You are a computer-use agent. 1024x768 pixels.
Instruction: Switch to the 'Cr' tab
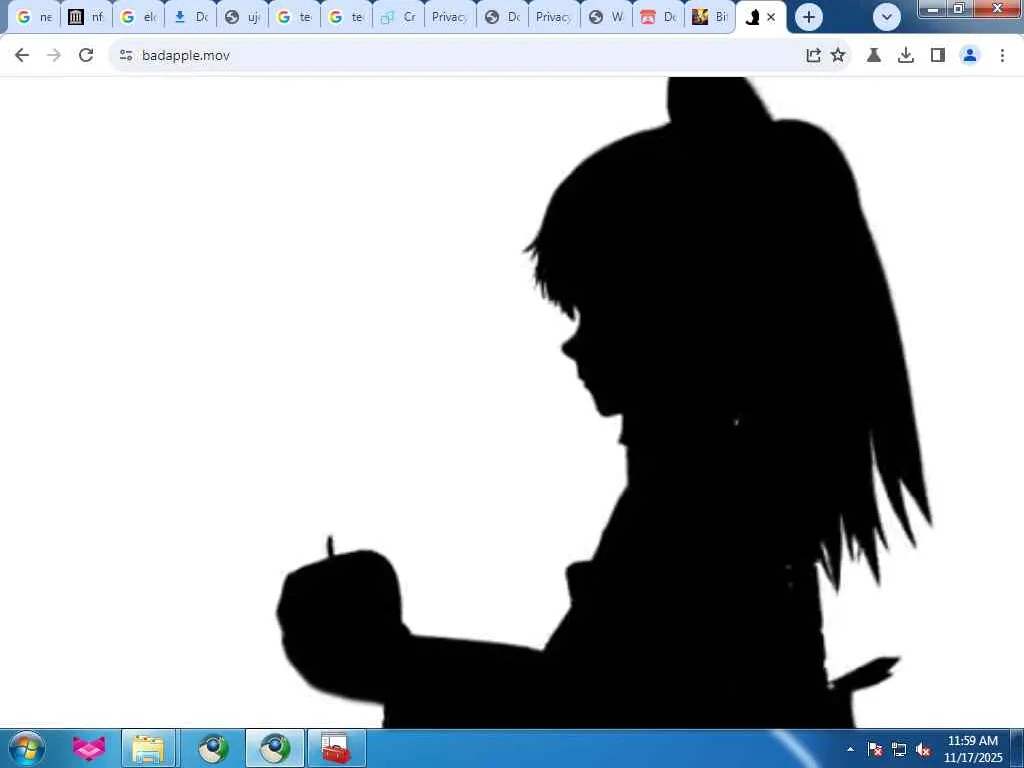[x=398, y=17]
